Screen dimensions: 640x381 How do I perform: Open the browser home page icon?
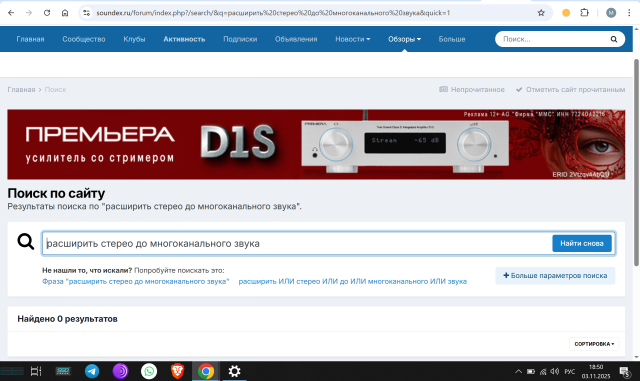tap(65, 13)
